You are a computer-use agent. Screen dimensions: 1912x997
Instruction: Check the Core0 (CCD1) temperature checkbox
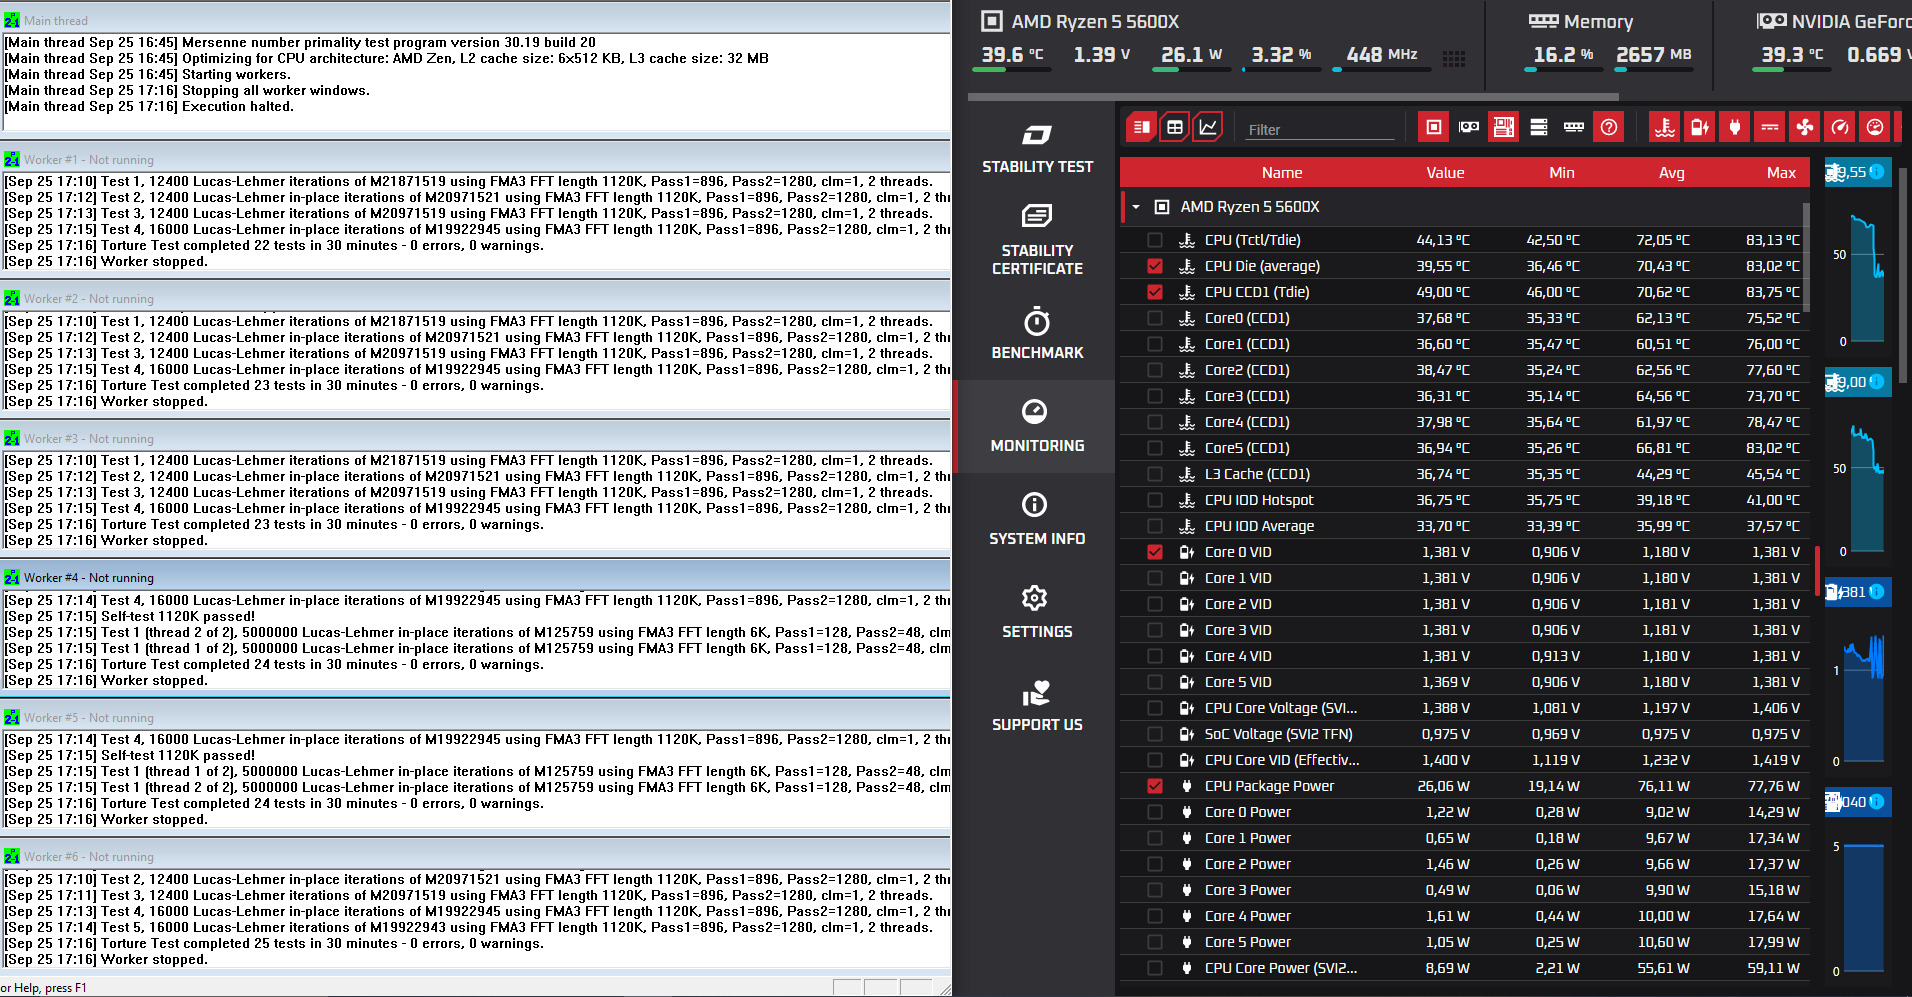point(1155,318)
